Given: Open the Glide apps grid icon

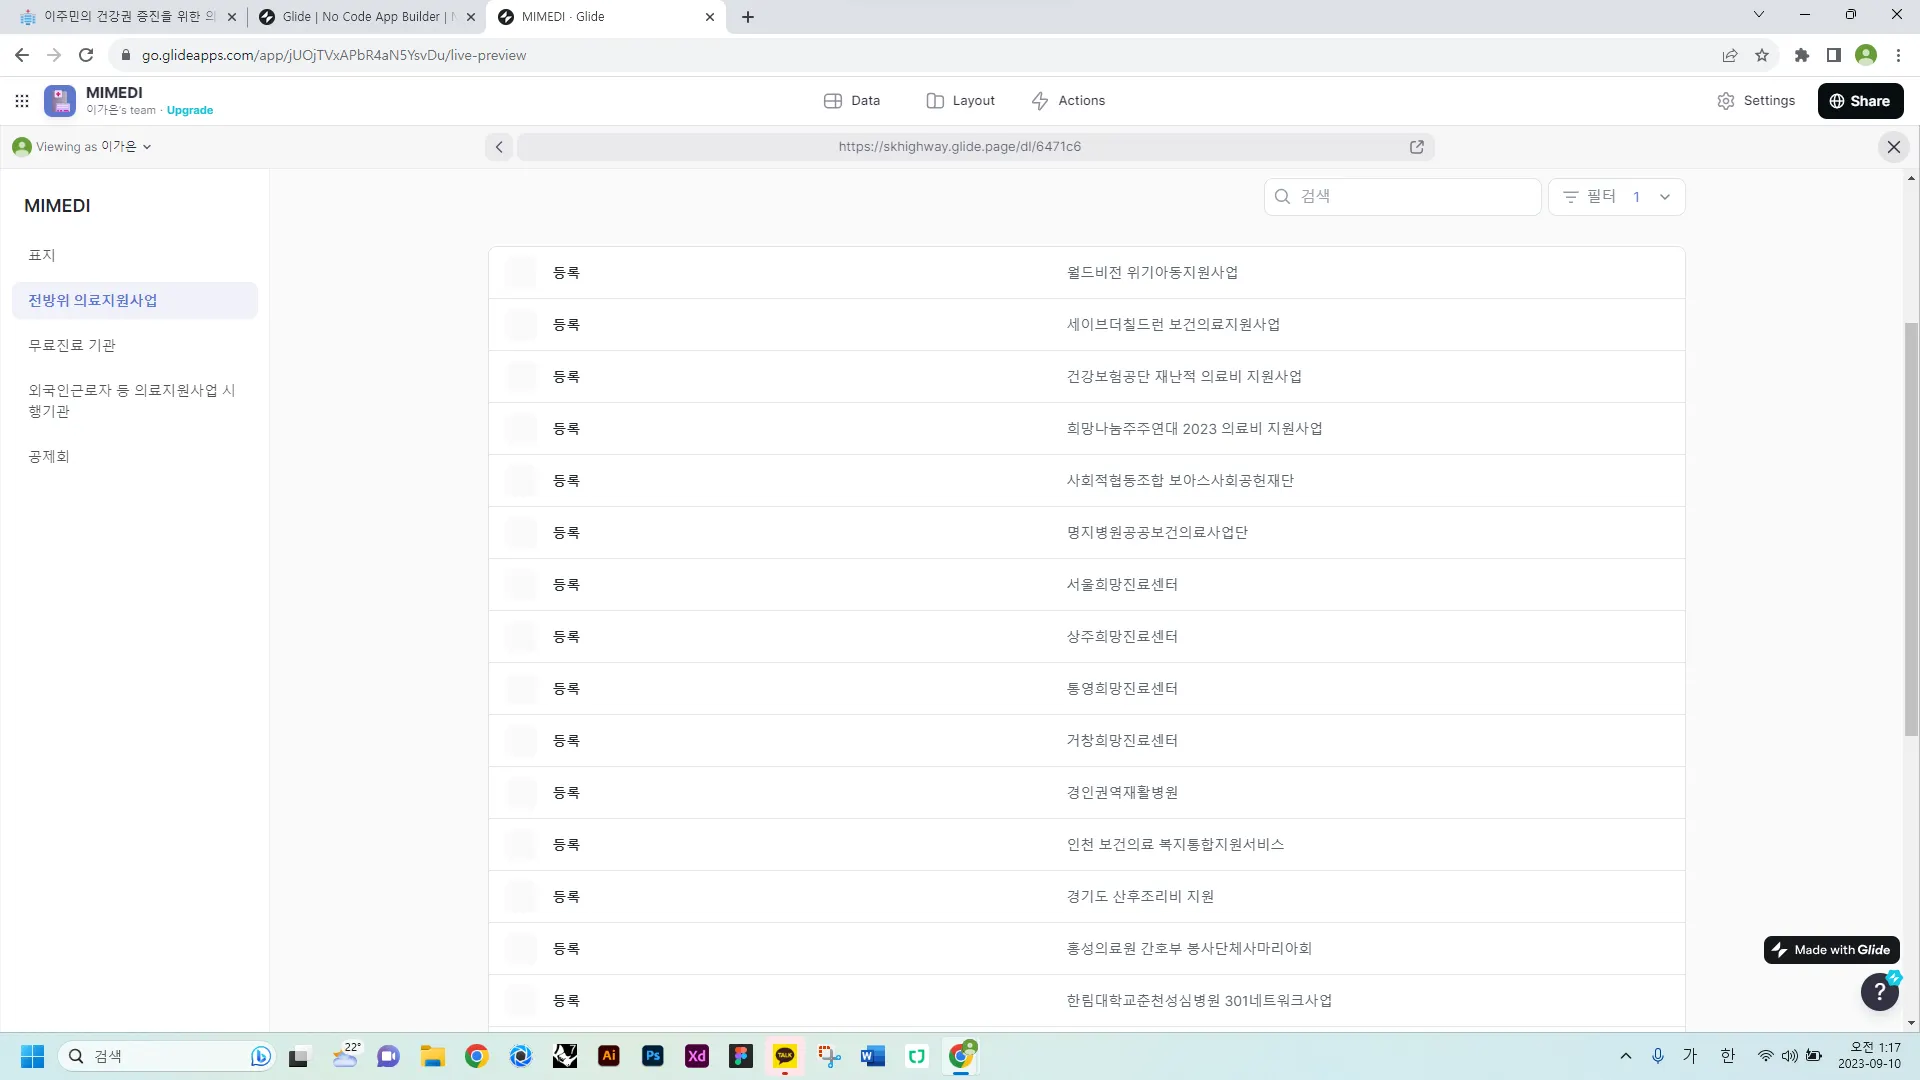Looking at the screenshot, I should (x=22, y=101).
